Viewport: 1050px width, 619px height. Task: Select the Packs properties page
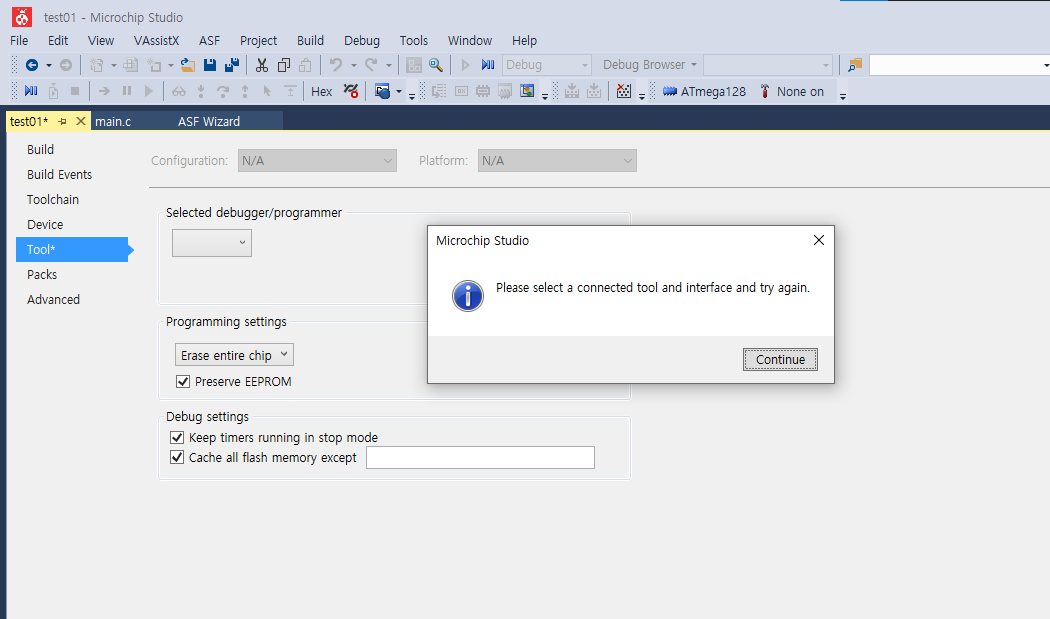pos(42,275)
